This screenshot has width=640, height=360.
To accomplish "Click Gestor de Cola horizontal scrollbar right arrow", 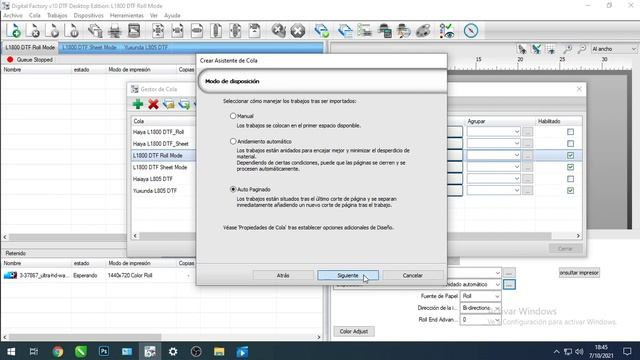I will coord(578,236).
